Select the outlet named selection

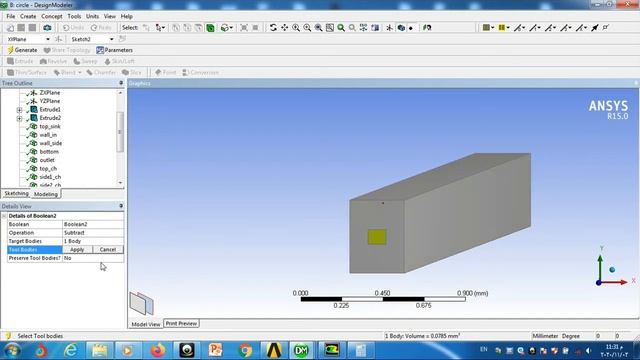47,160
